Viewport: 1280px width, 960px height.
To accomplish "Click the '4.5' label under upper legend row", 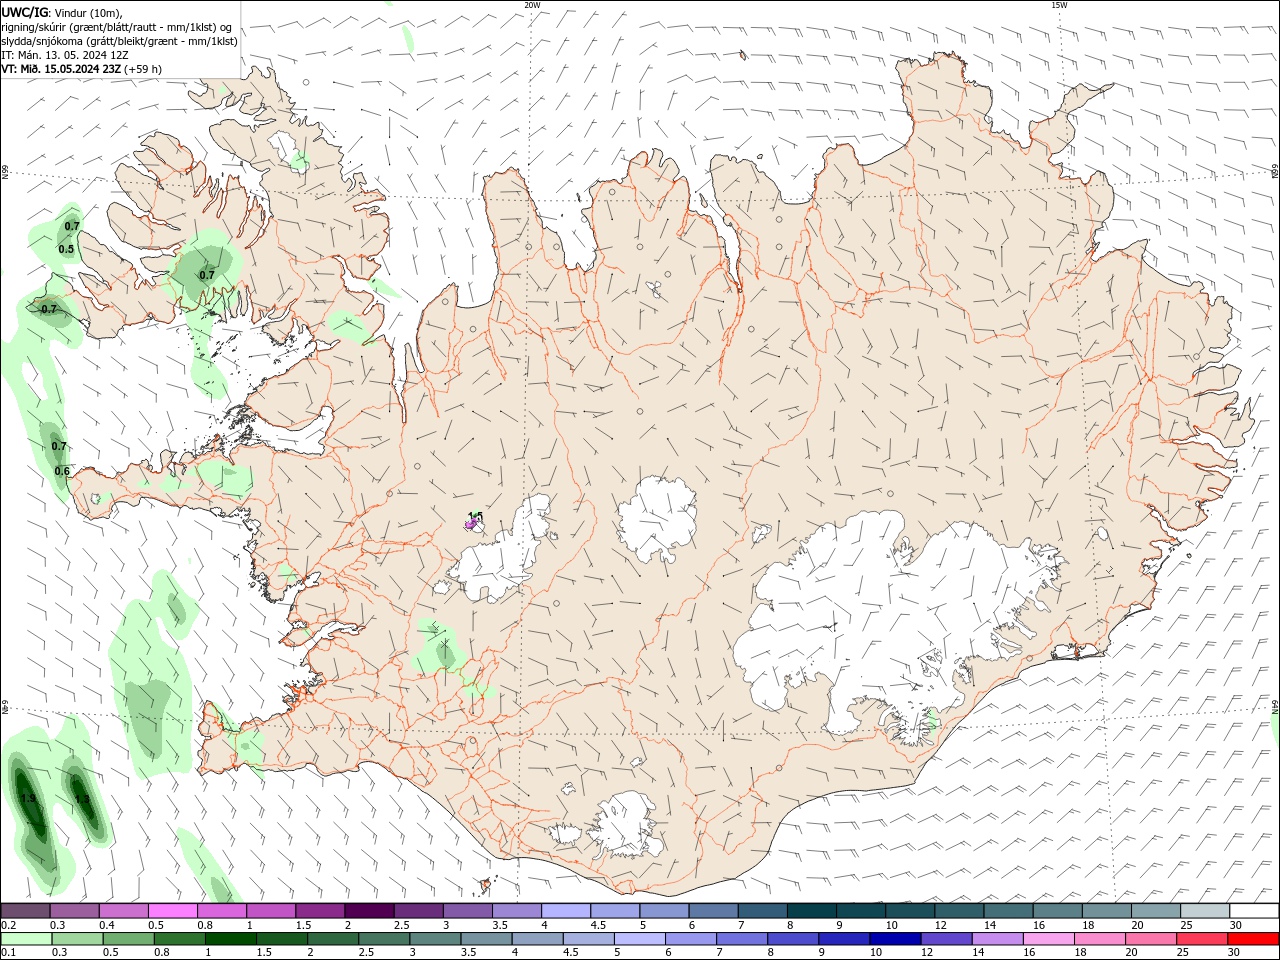I will click(x=598, y=925).
